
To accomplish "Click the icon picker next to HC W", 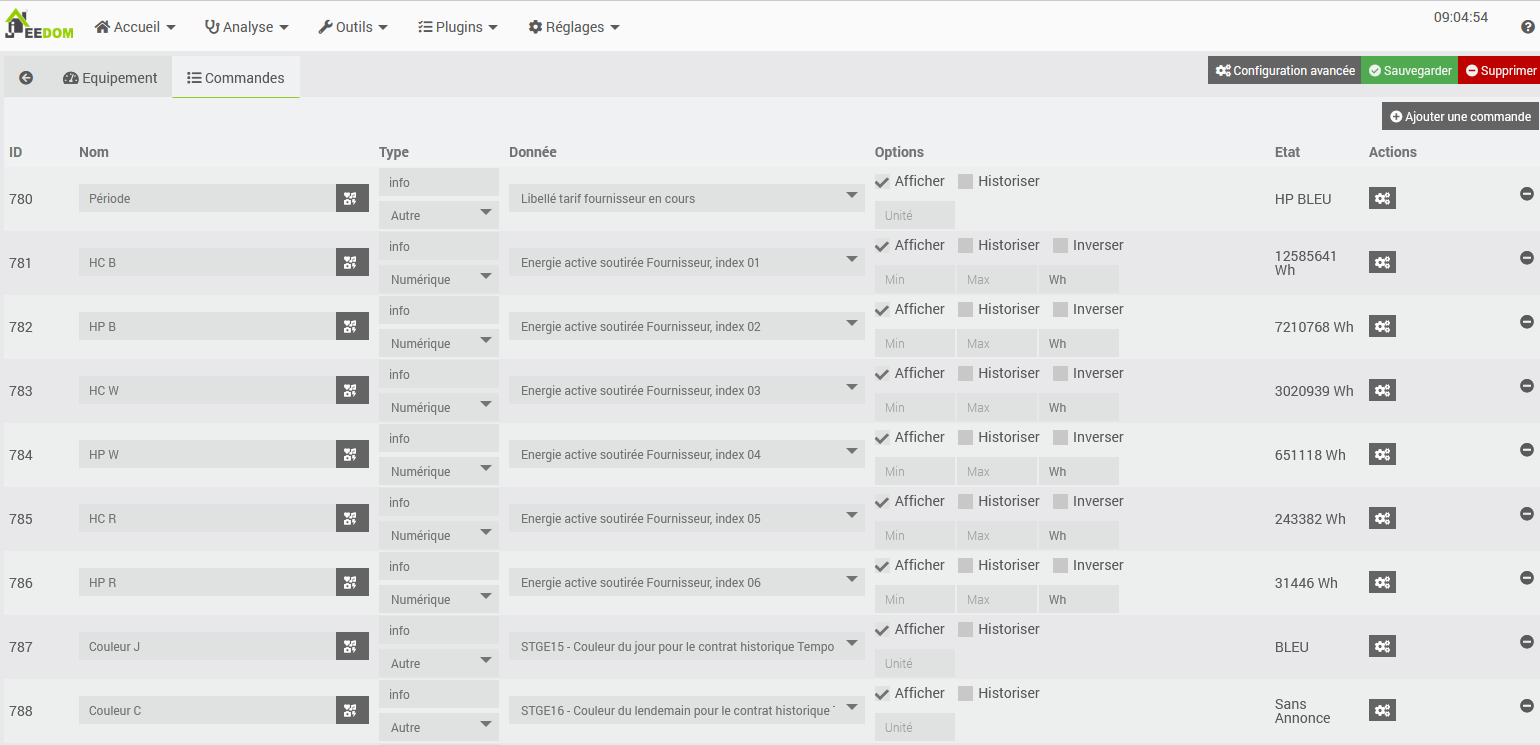I will (352, 390).
